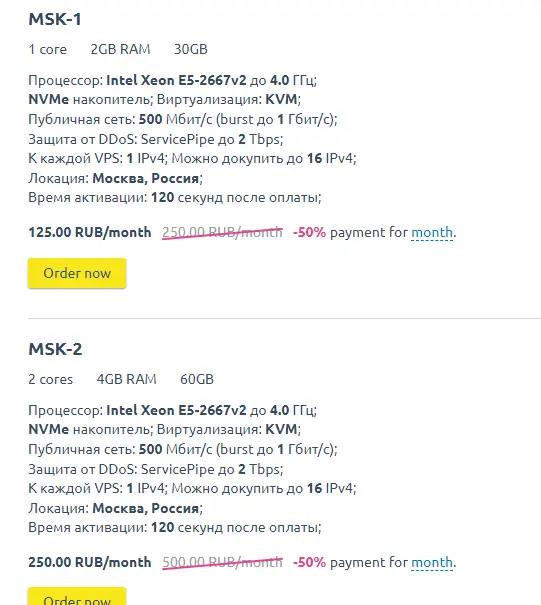Click Order now for the MSK-2 plan
This screenshot has height=605, width=541.
(77, 596)
